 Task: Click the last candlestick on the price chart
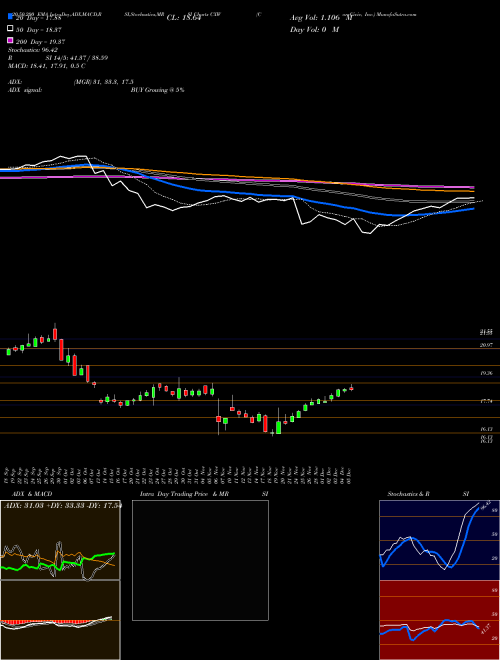(351, 388)
